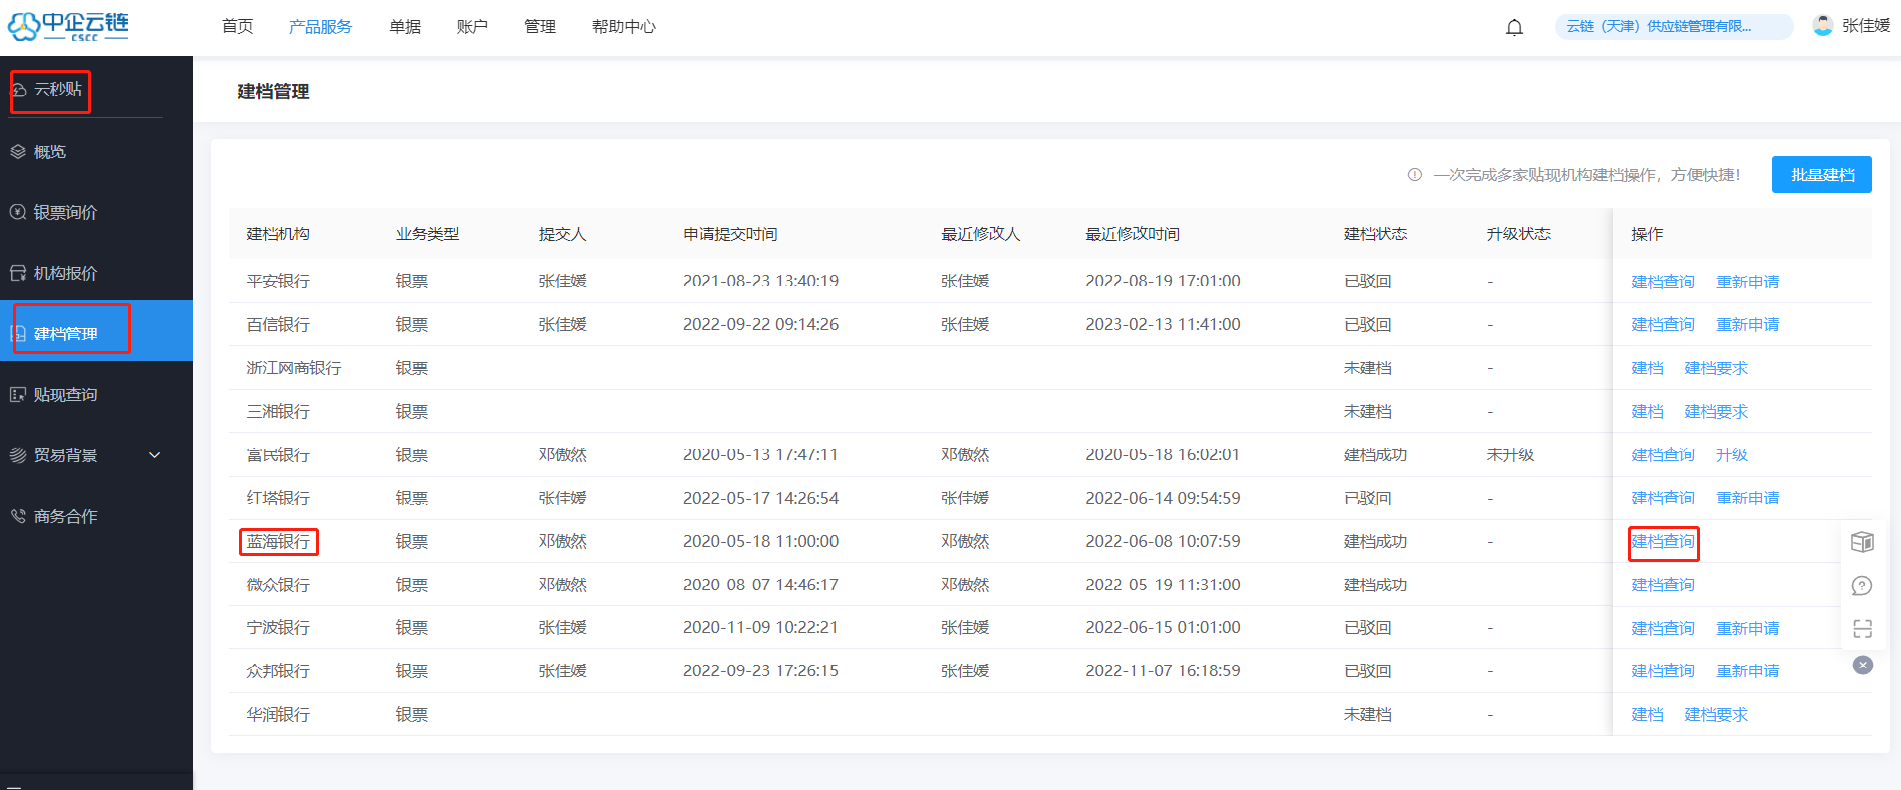This screenshot has width=1901, height=790.
Task: Select 贴现查询 in the sidebar
Action: (x=65, y=395)
